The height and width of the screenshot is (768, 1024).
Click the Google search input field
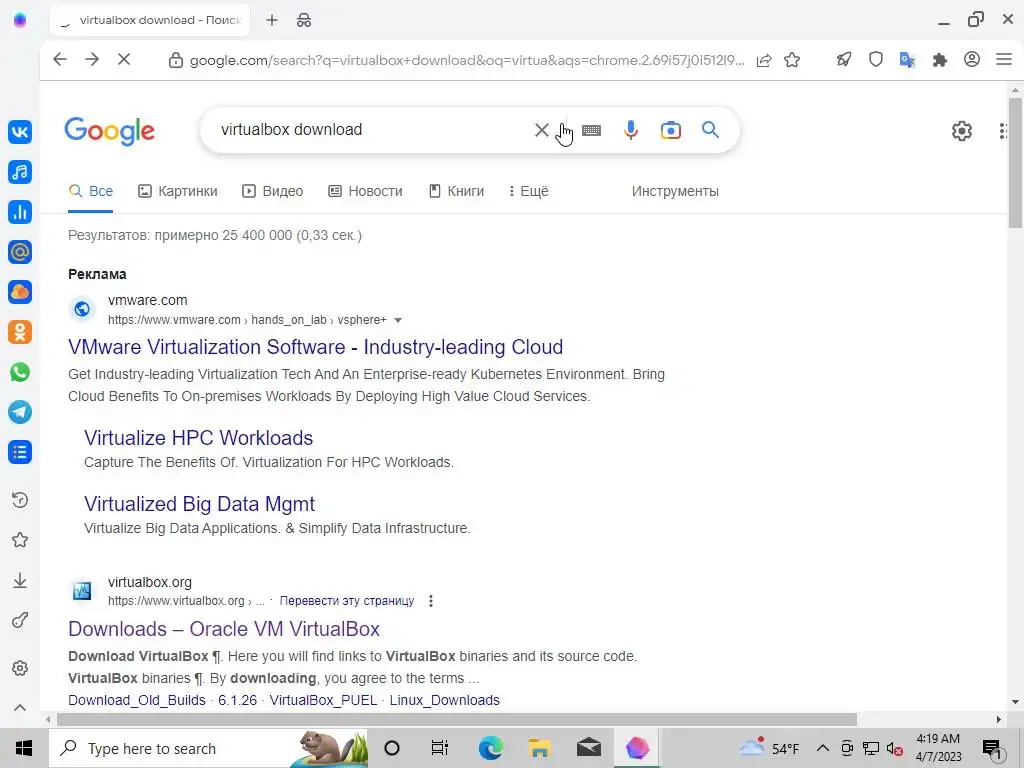click(x=372, y=130)
